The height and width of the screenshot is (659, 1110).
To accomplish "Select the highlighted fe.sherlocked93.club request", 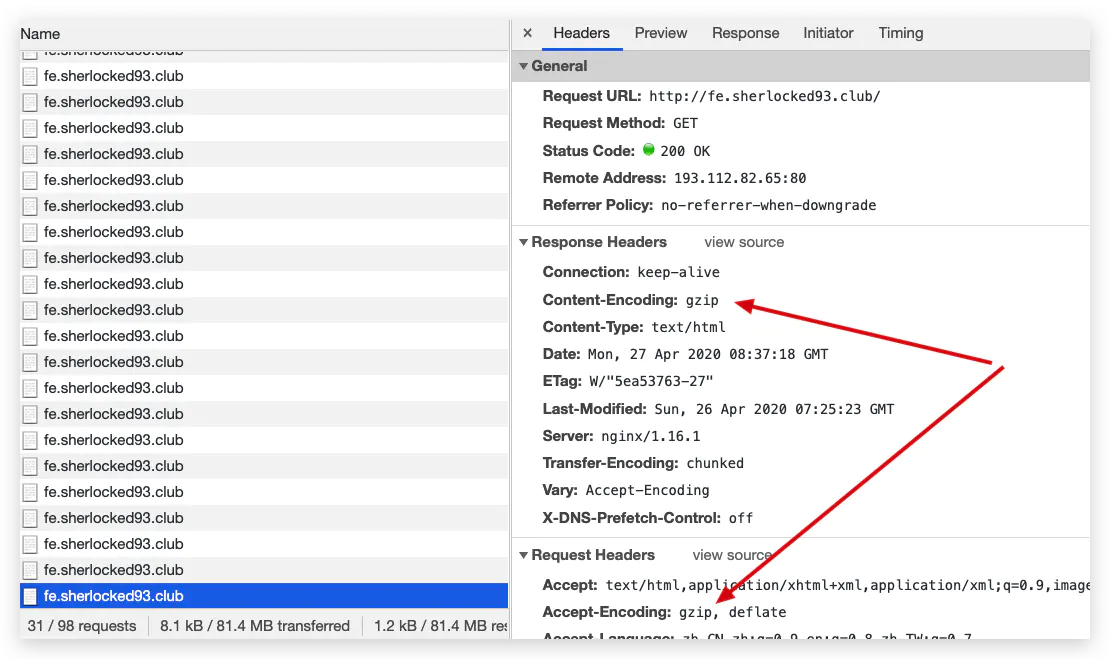I will tap(264, 596).
